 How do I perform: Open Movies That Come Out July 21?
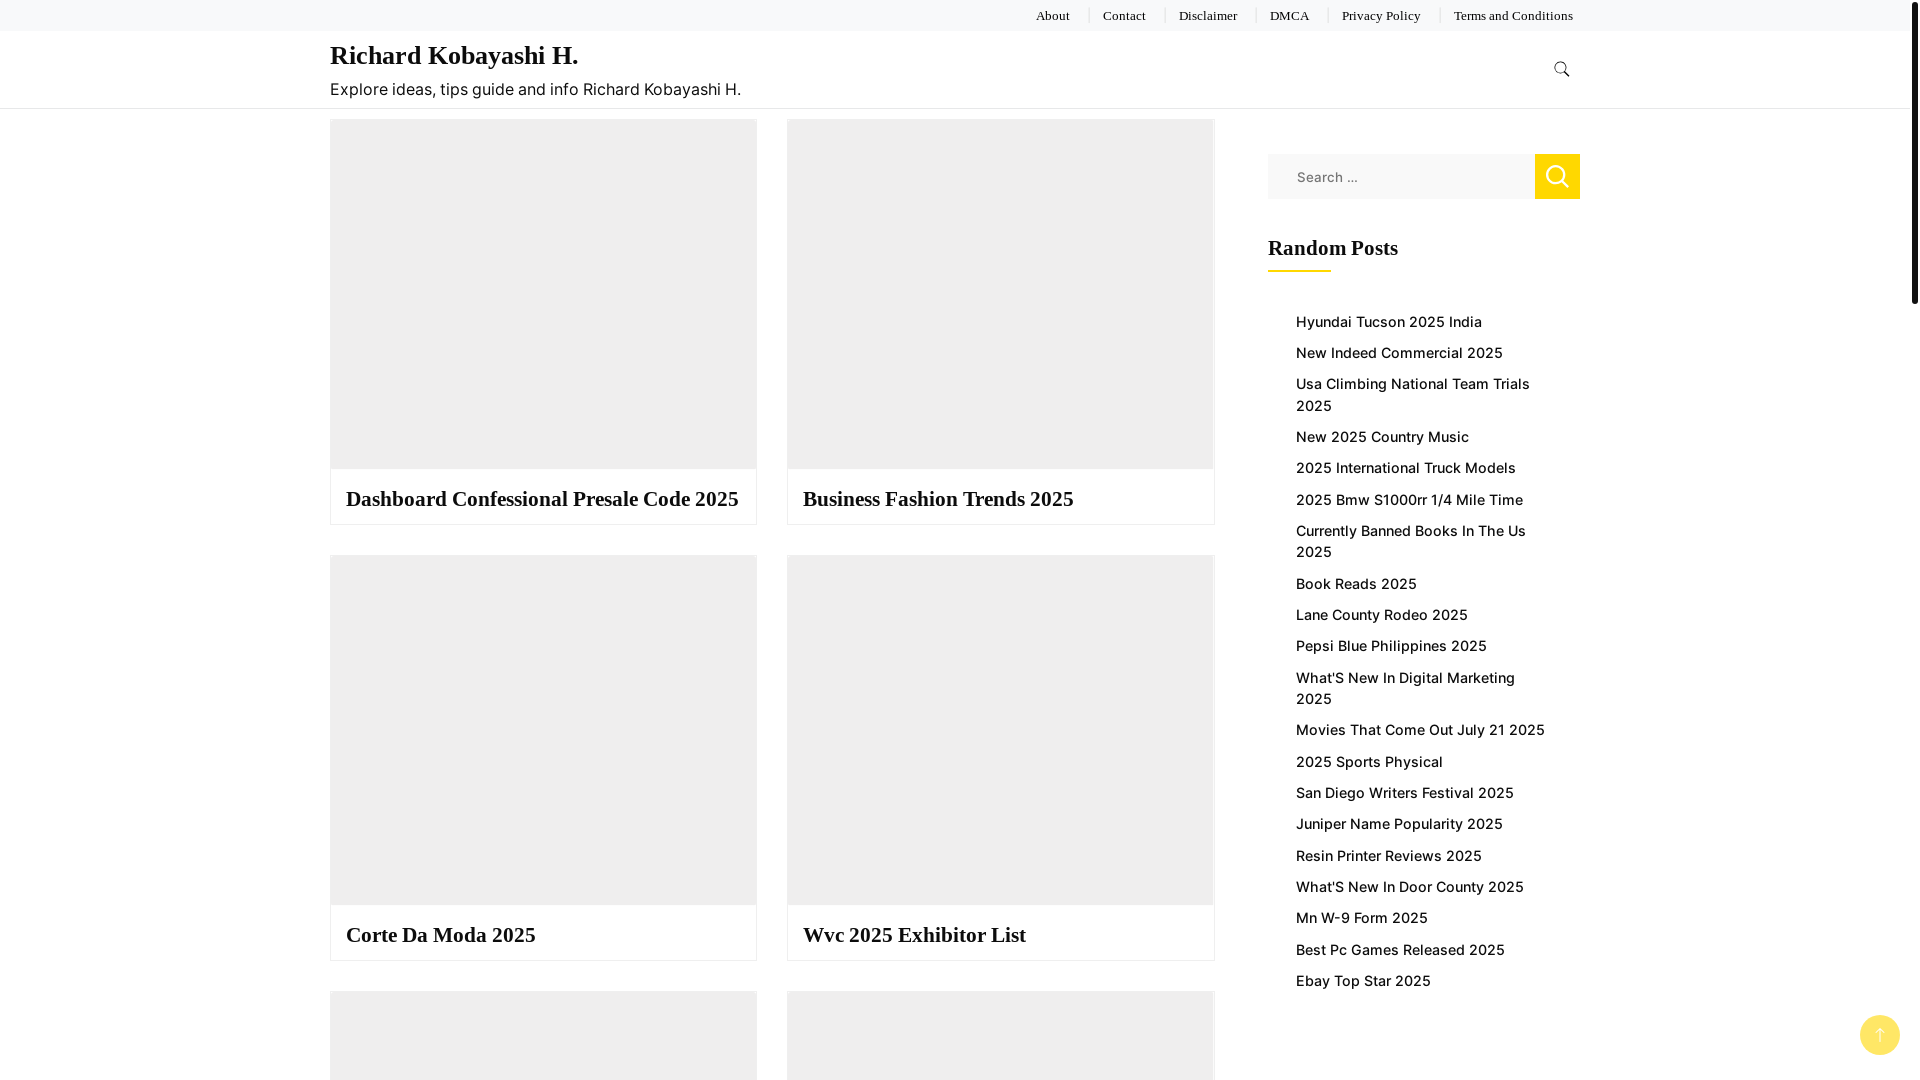(x=1420, y=730)
